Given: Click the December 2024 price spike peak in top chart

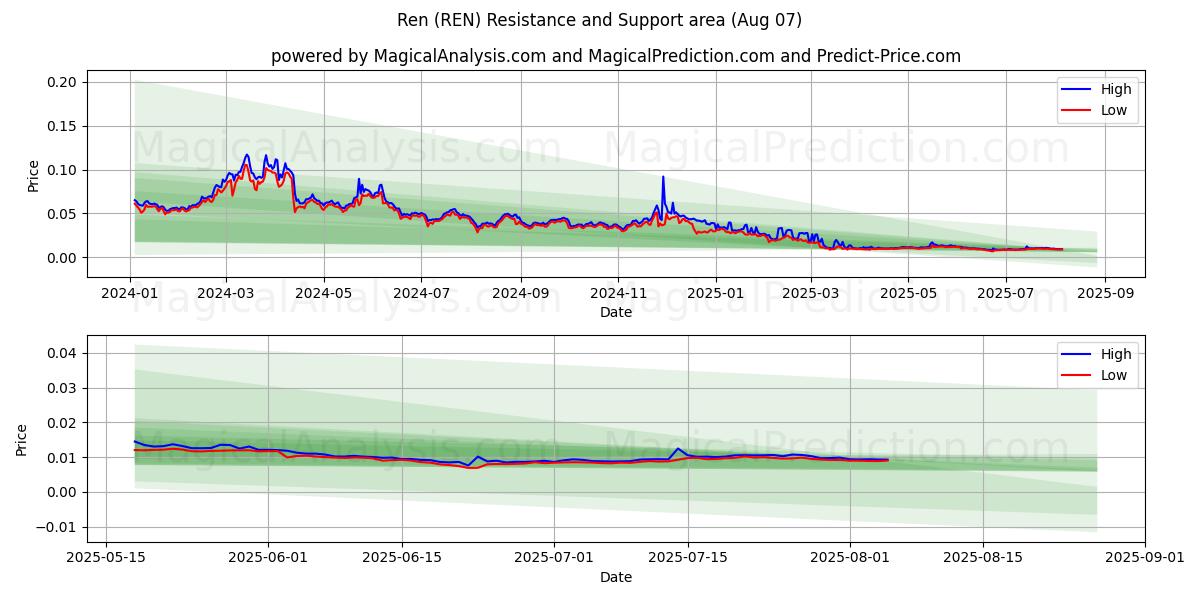Looking at the screenshot, I should click(x=662, y=178).
